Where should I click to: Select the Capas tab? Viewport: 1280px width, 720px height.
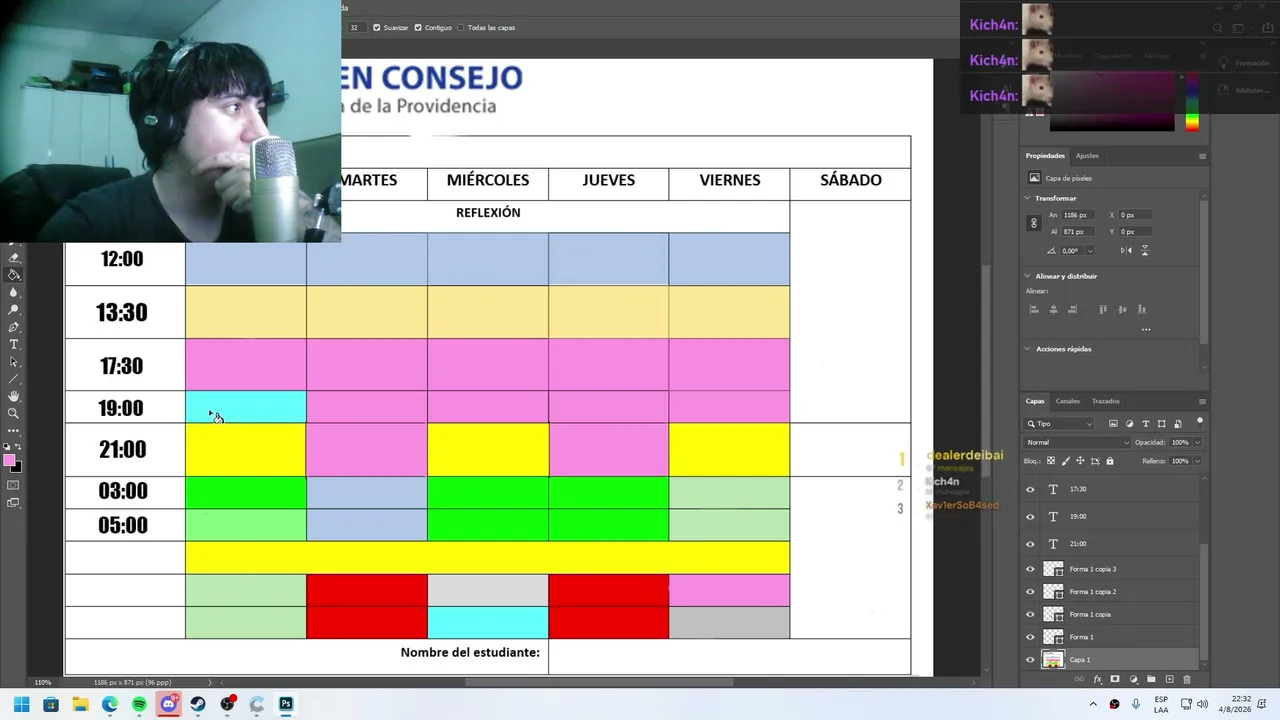pos(1035,401)
